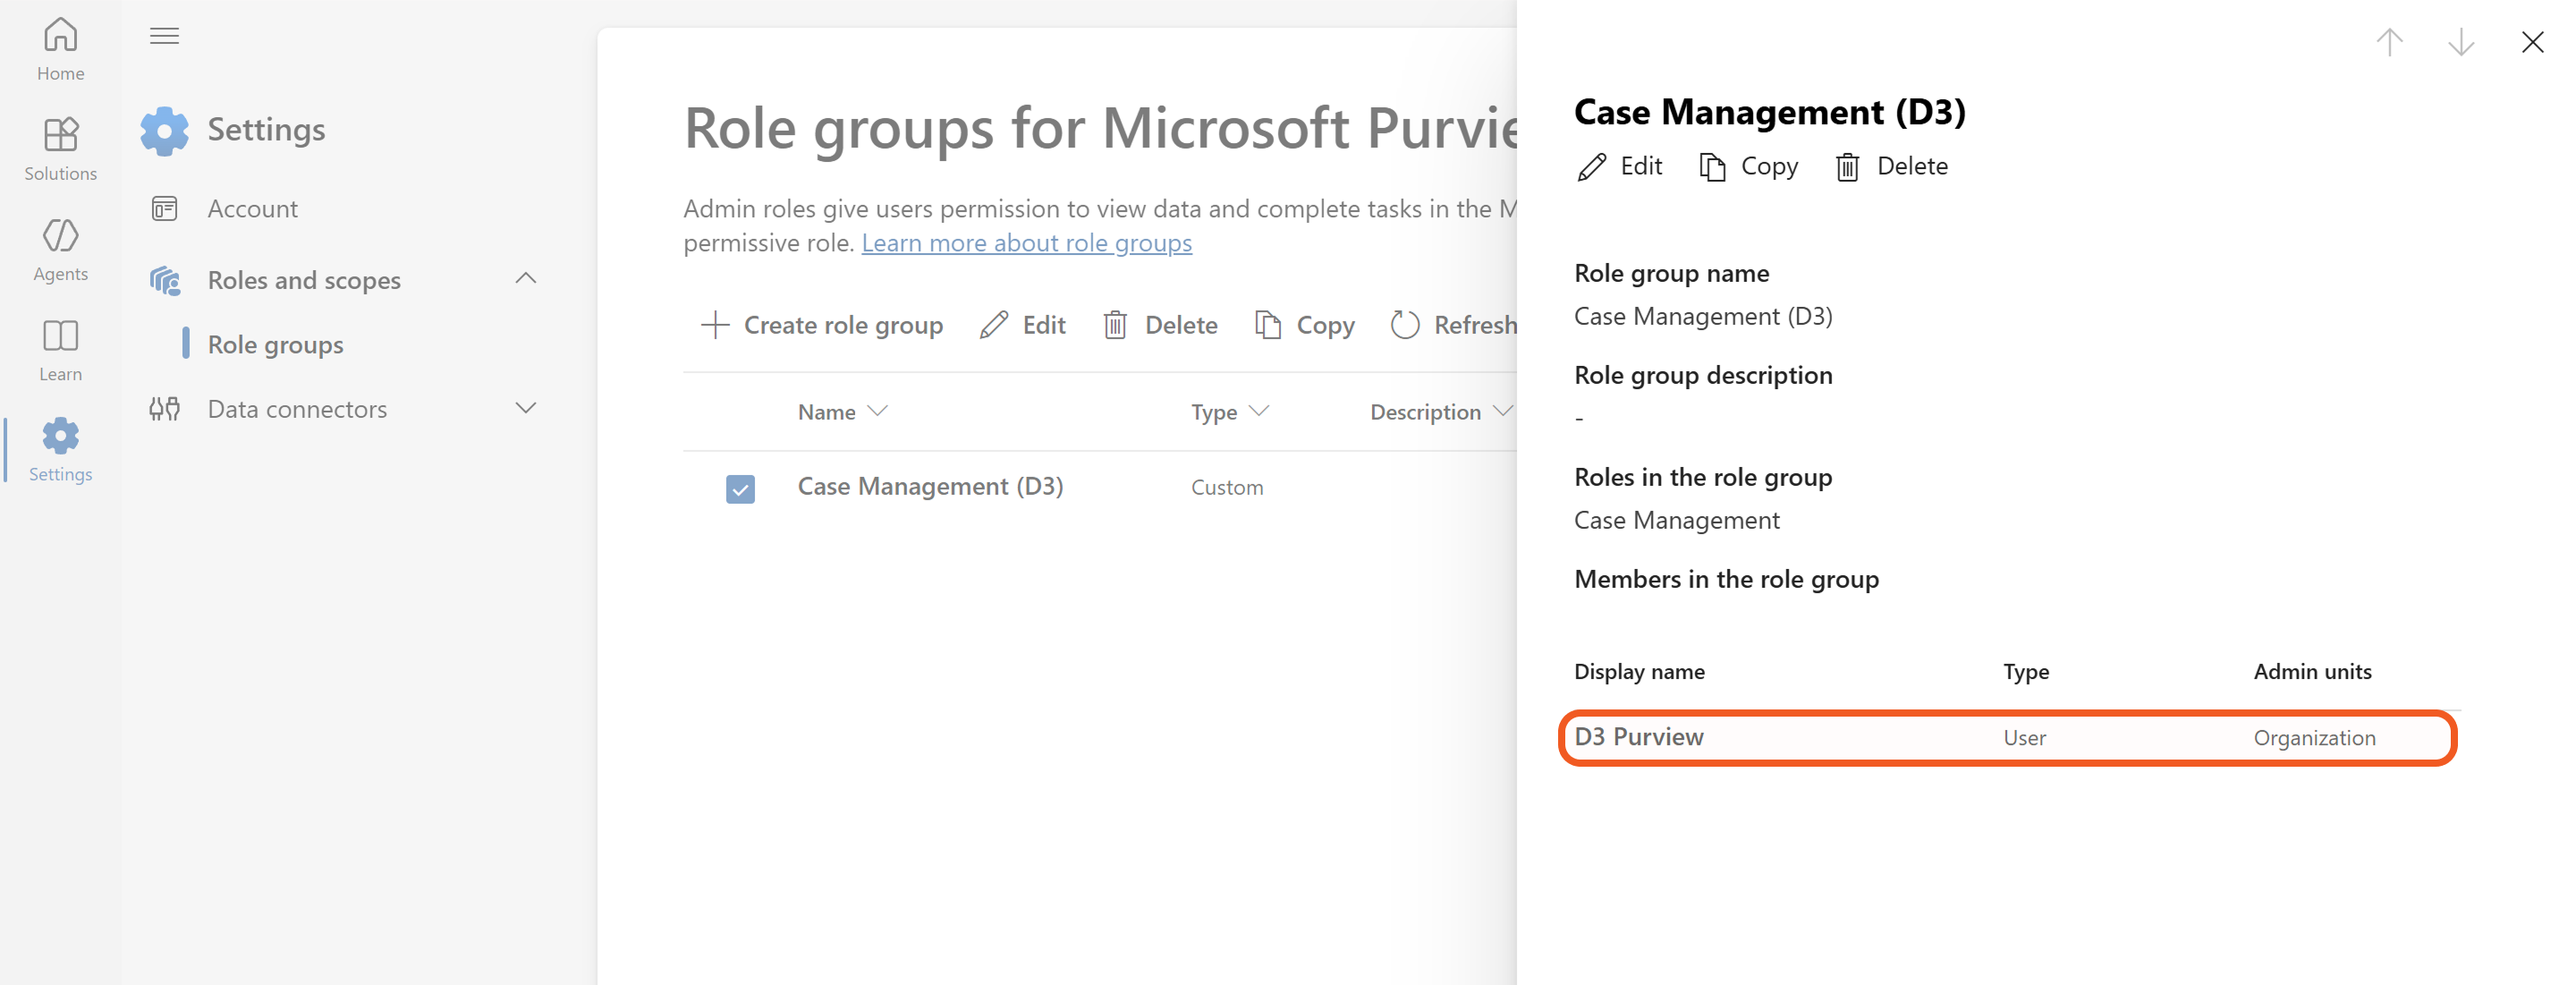Open the Account settings item
2576x985 pixels.
point(252,209)
